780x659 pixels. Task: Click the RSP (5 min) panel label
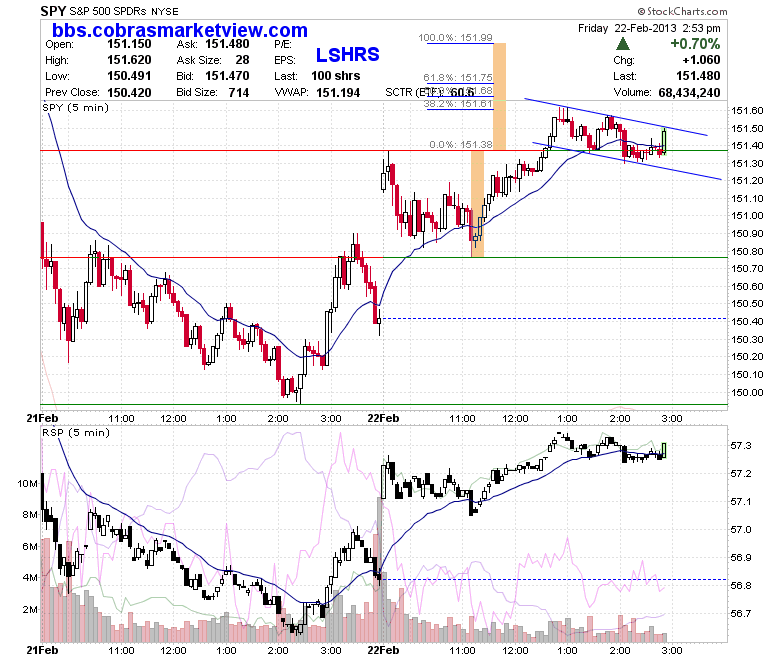tap(76, 432)
